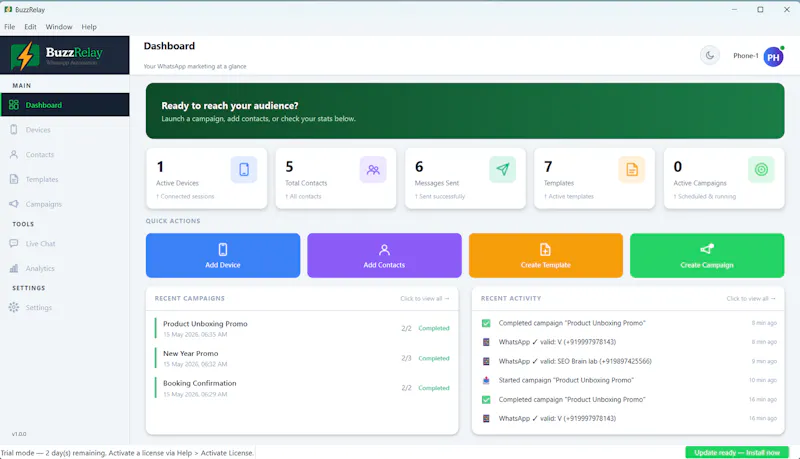Click the Active Devices stat card count
This screenshot has height=459, width=800.
click(160, 167)
